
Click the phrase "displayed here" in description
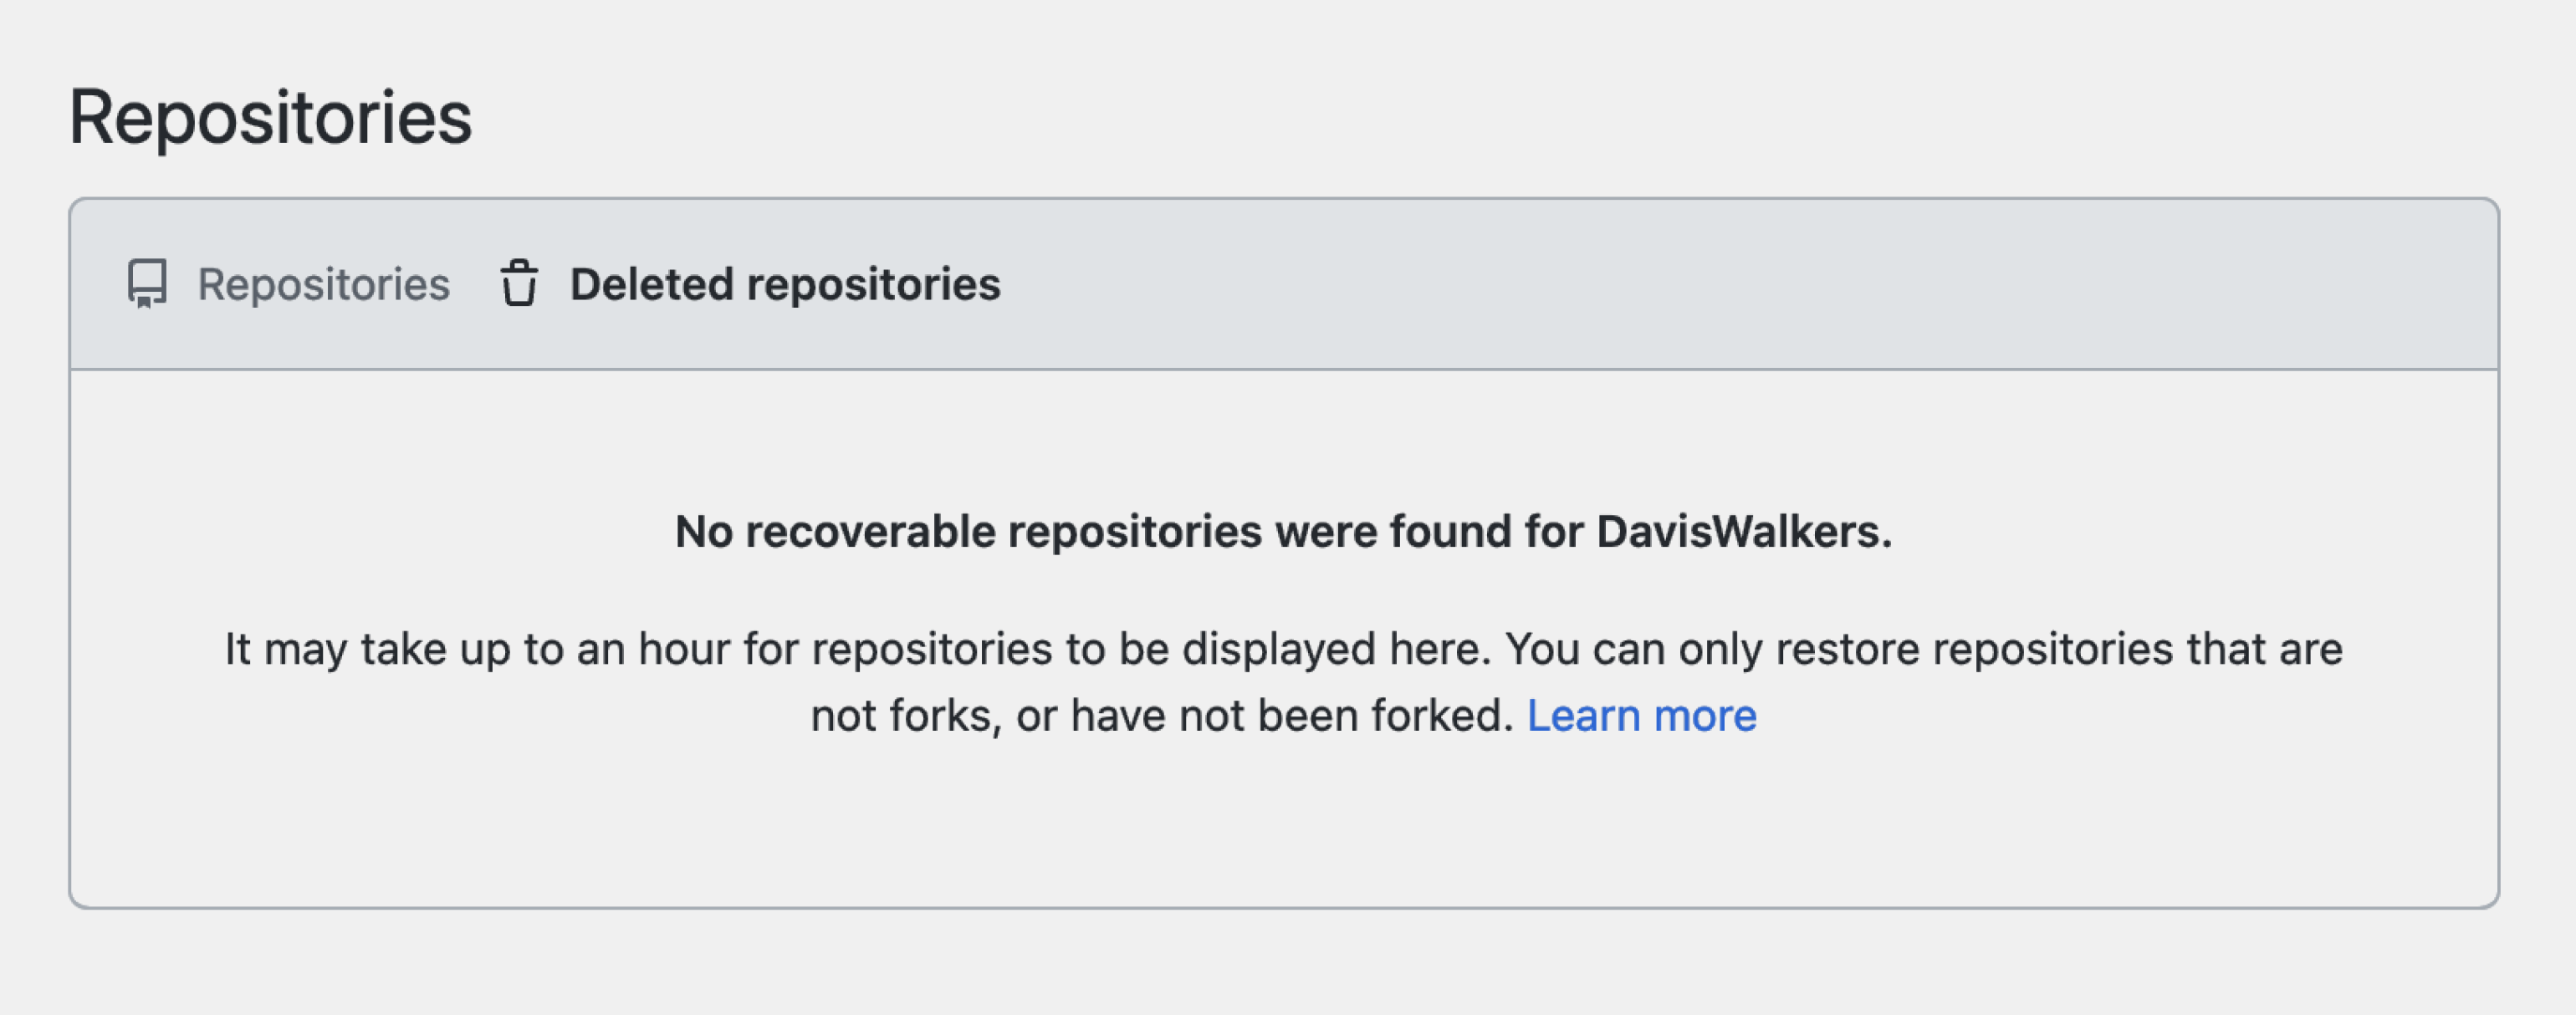tap(1336, 649)
